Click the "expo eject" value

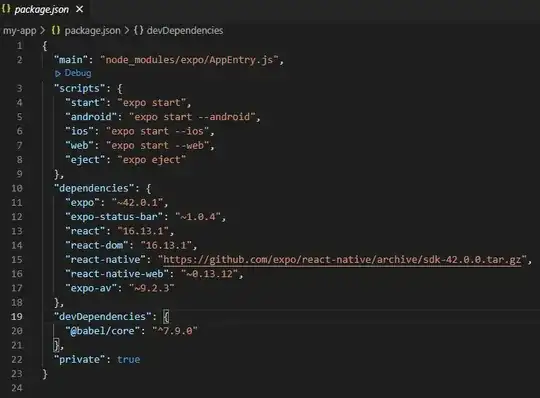(x=152, y=160)
